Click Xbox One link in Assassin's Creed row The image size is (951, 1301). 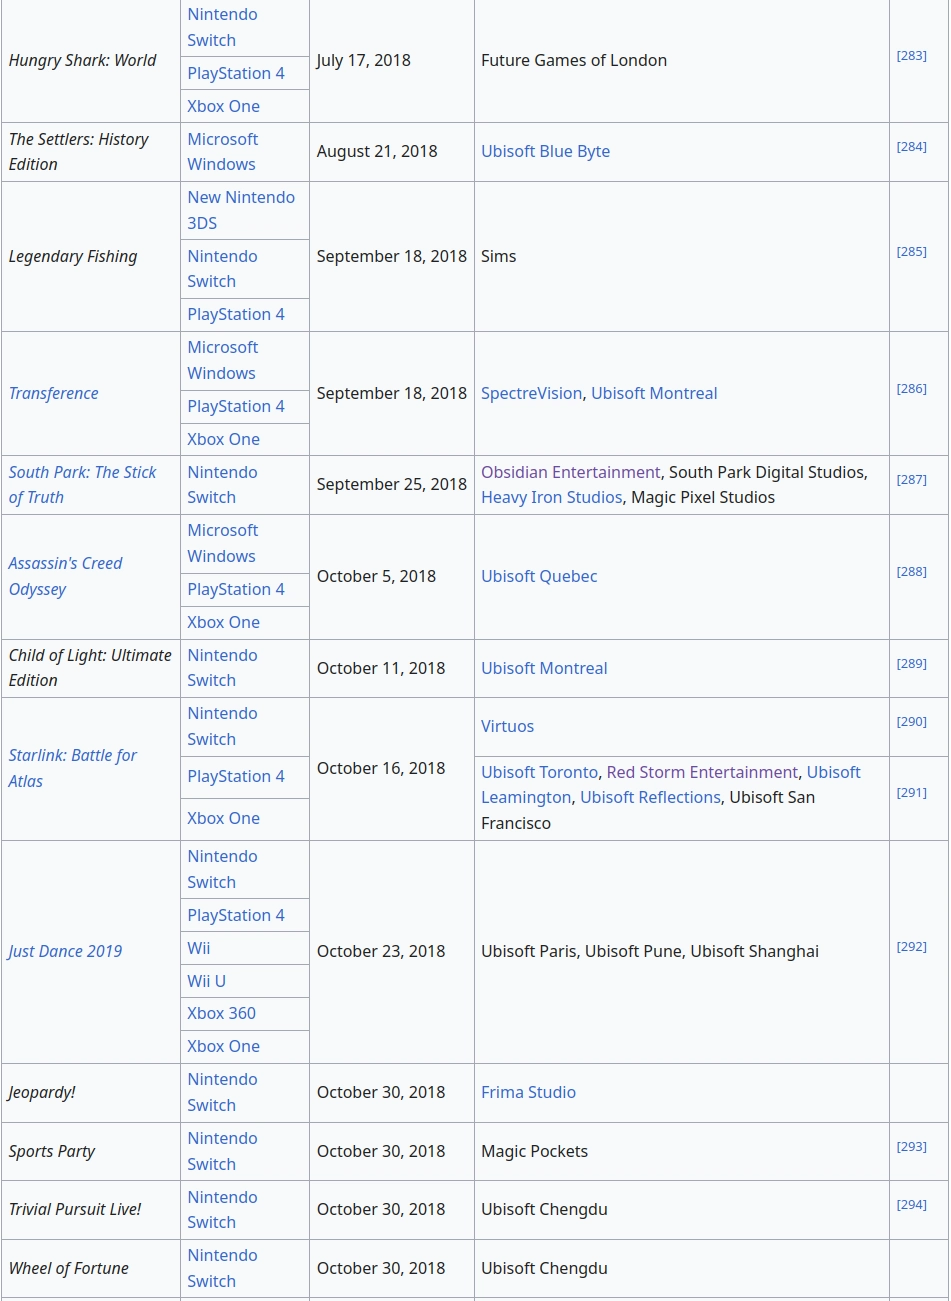(x=223, y=622)
